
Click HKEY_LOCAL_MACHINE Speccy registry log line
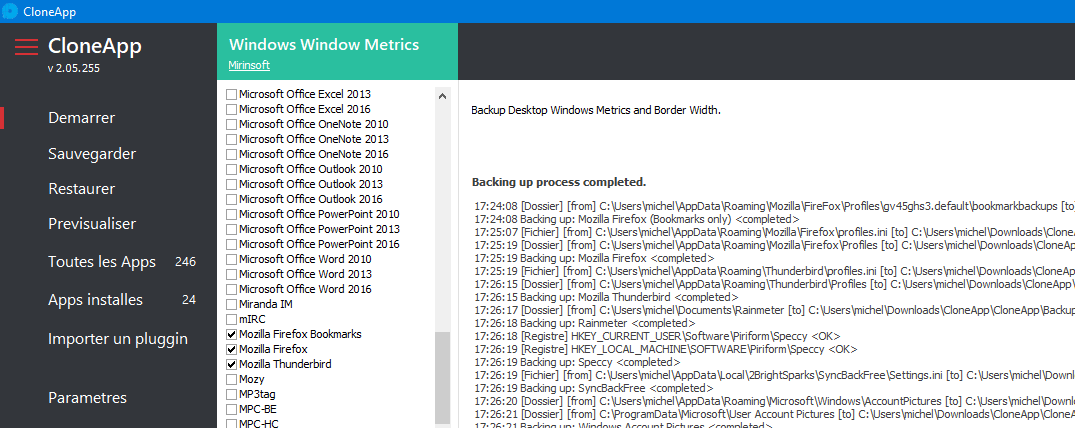(x=665, y=349)
